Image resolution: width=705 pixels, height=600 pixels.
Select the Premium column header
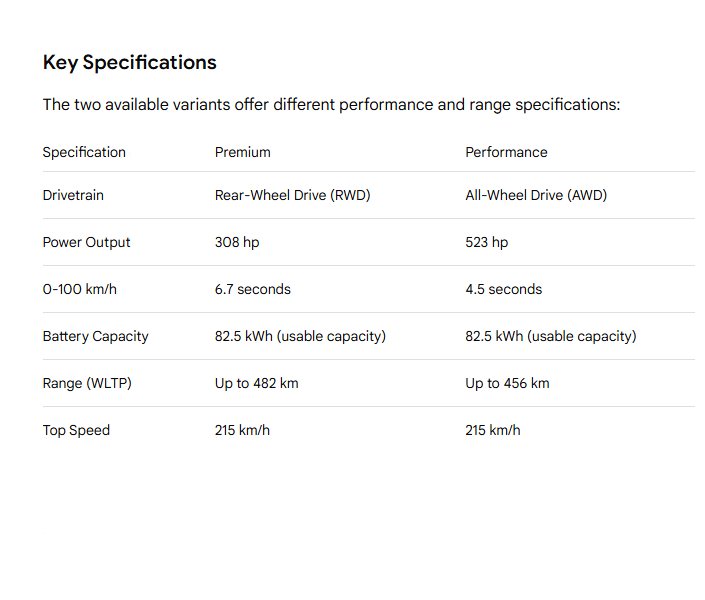[x=242, y=152]
